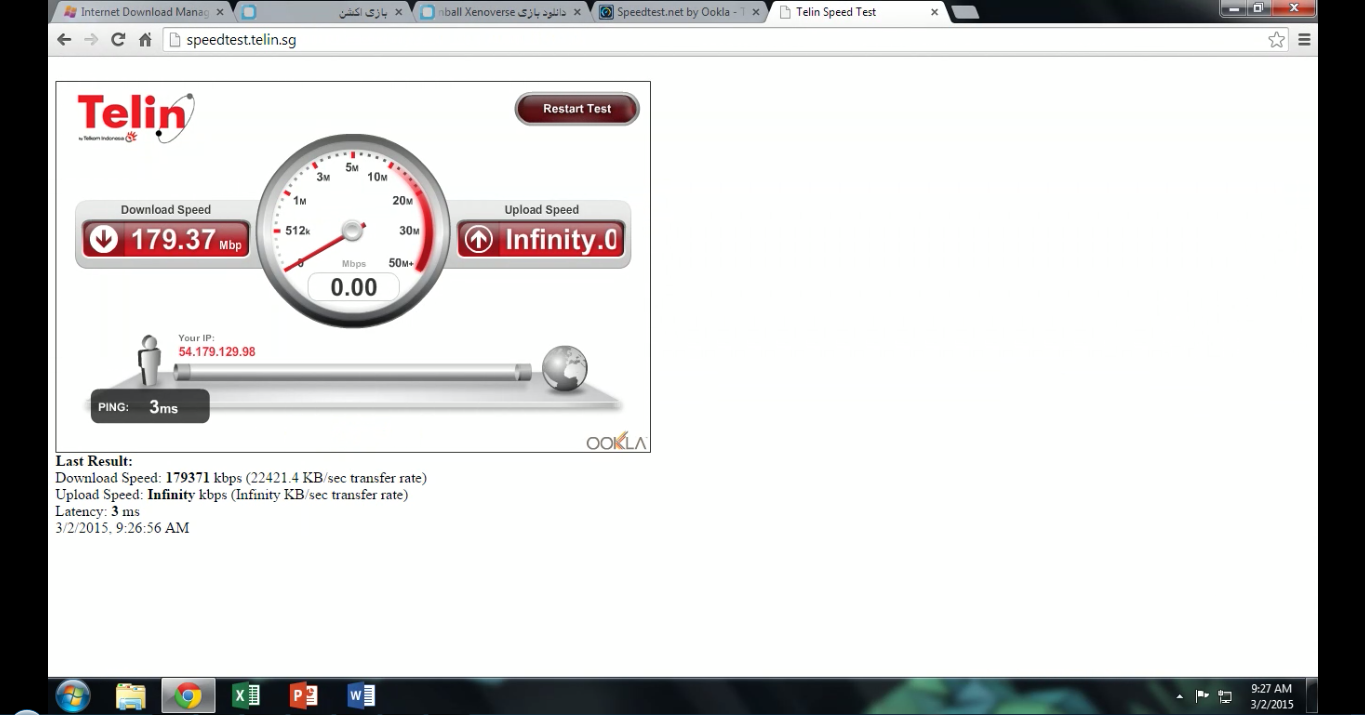The width and height of the screenshot is (1365, 715).
Task: Click the Action Center flag icon
Action: 1202,696
